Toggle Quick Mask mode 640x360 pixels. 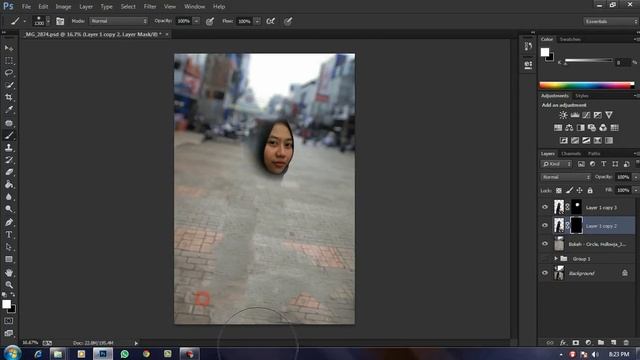(9, 321)
